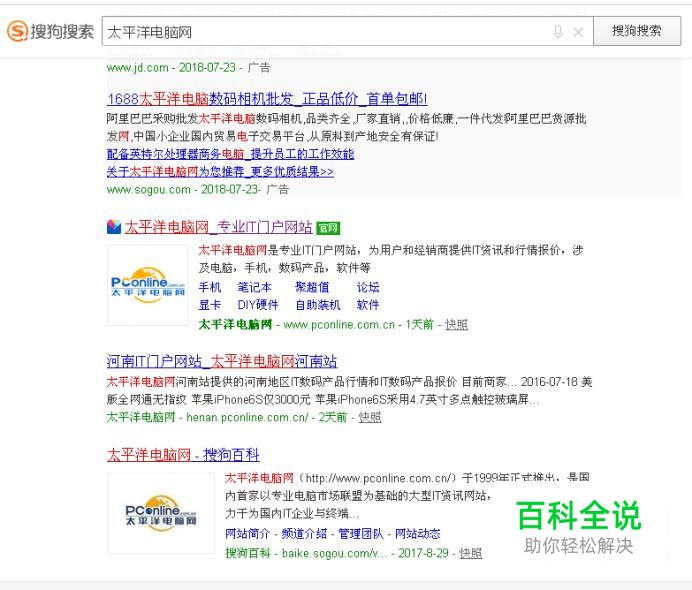
Task: Open 太平洋电脑网 - 搜狗百科 result title
Action: click(183, 455)
